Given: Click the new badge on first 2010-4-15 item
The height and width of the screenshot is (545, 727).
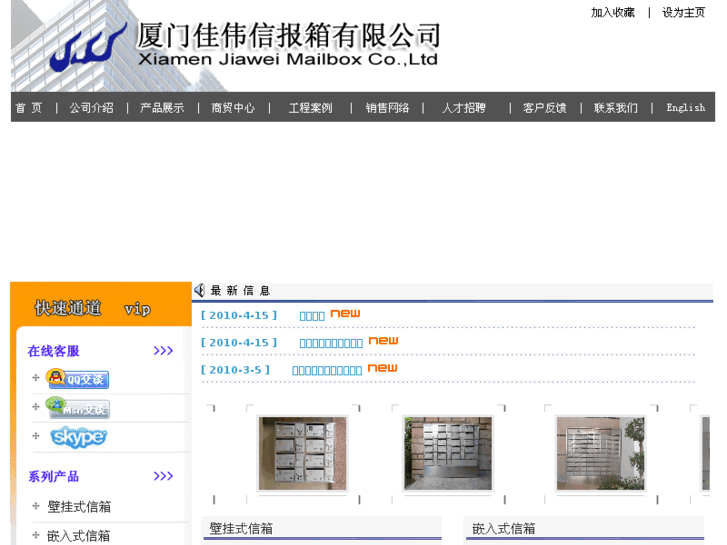Looking at the screenshot, I should coord(345,314).
